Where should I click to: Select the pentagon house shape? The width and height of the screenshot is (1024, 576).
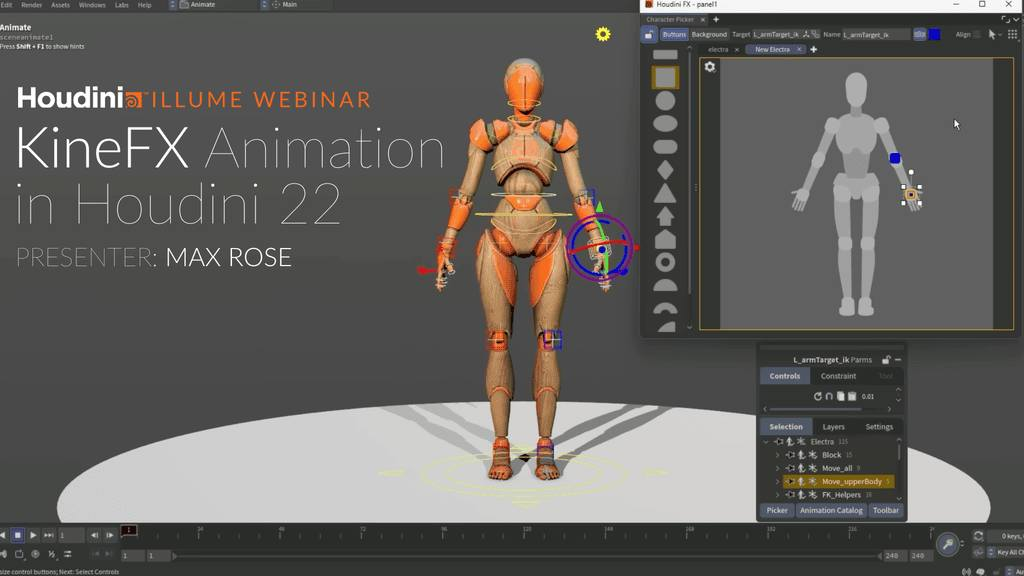pos(665,239)
